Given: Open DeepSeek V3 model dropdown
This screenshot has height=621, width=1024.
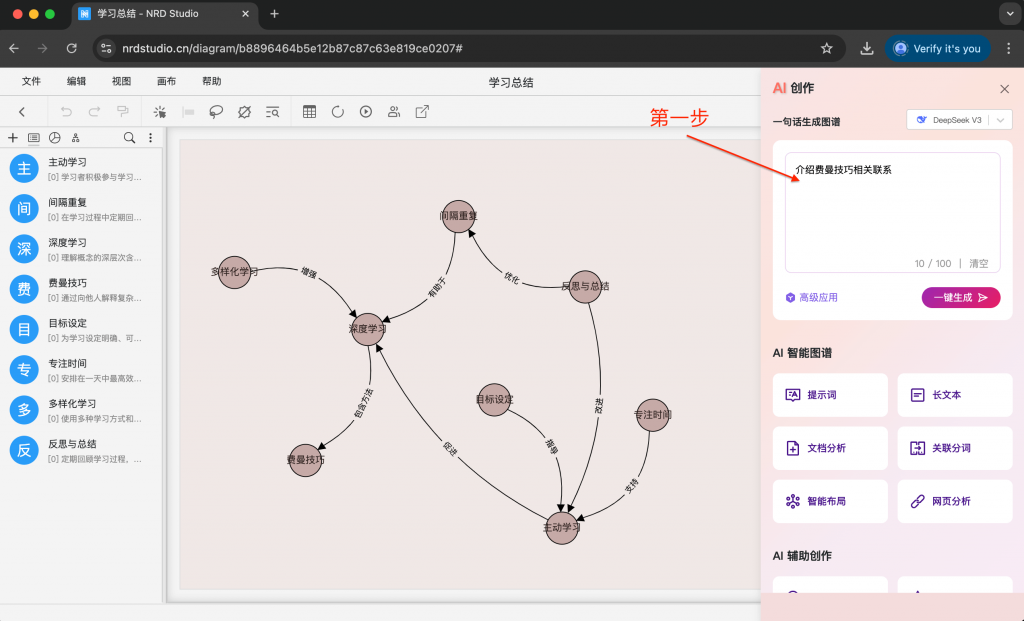Looking at the screenshot, I should click(959, 120).
